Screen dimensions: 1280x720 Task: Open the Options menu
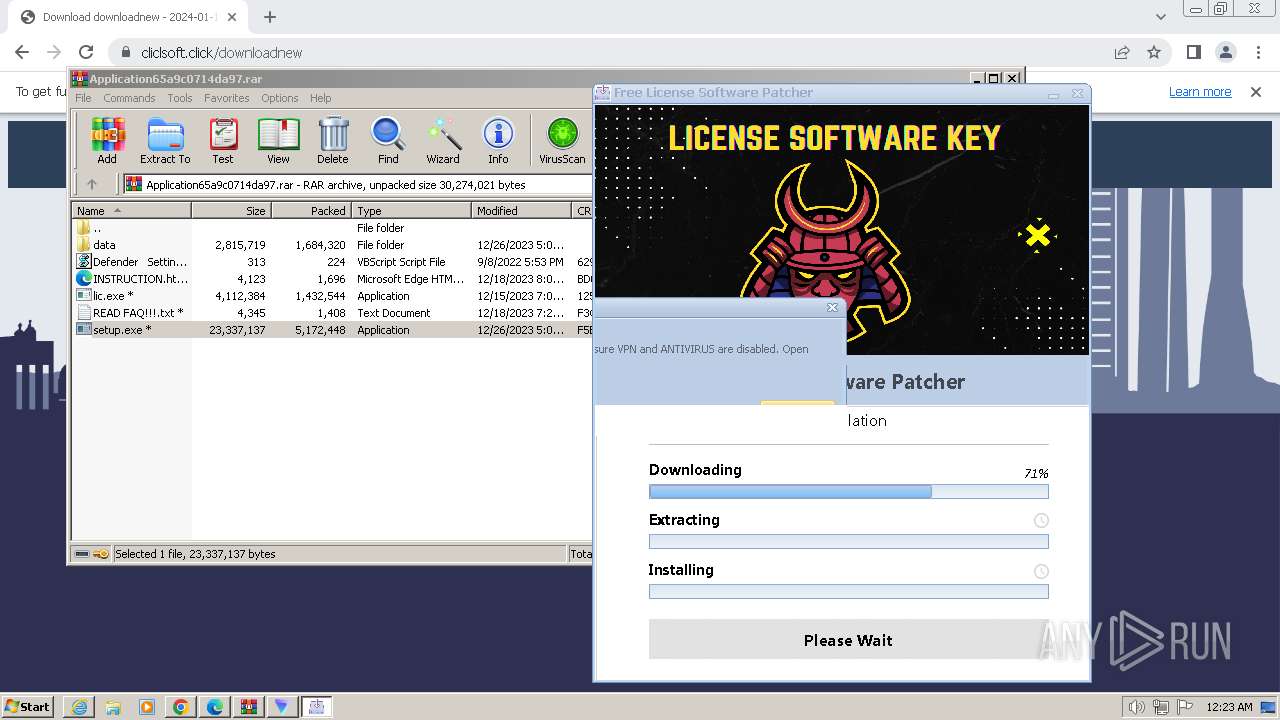[280, 98]
